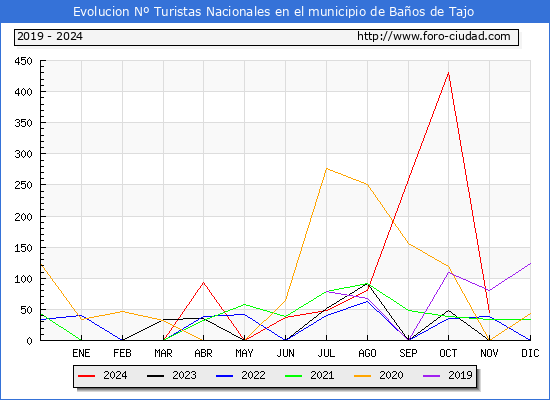Click the OCT month axis label
The width and height of the screenshot is (550, 400).
coord(448,353)
